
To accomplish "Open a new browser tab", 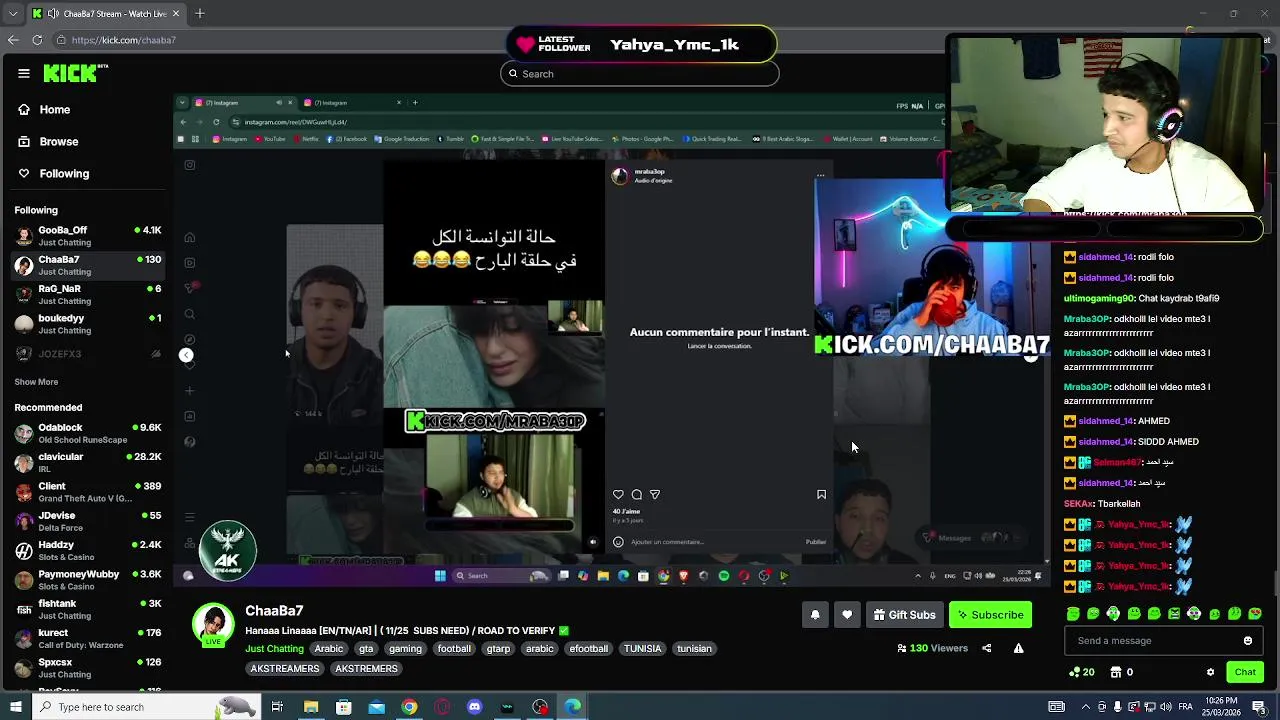I will 200,14.
